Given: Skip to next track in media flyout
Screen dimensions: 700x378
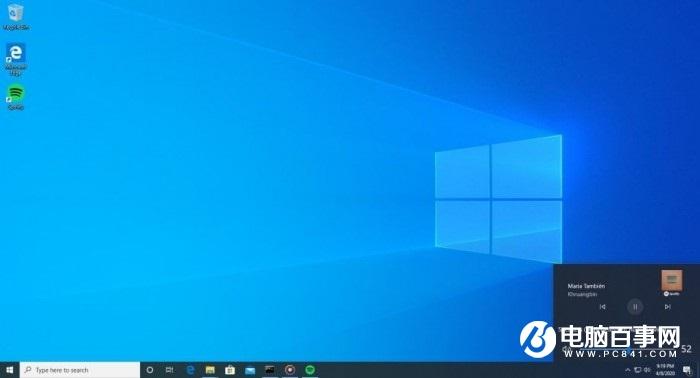Looking at the screenshot, I should point(667,307).
